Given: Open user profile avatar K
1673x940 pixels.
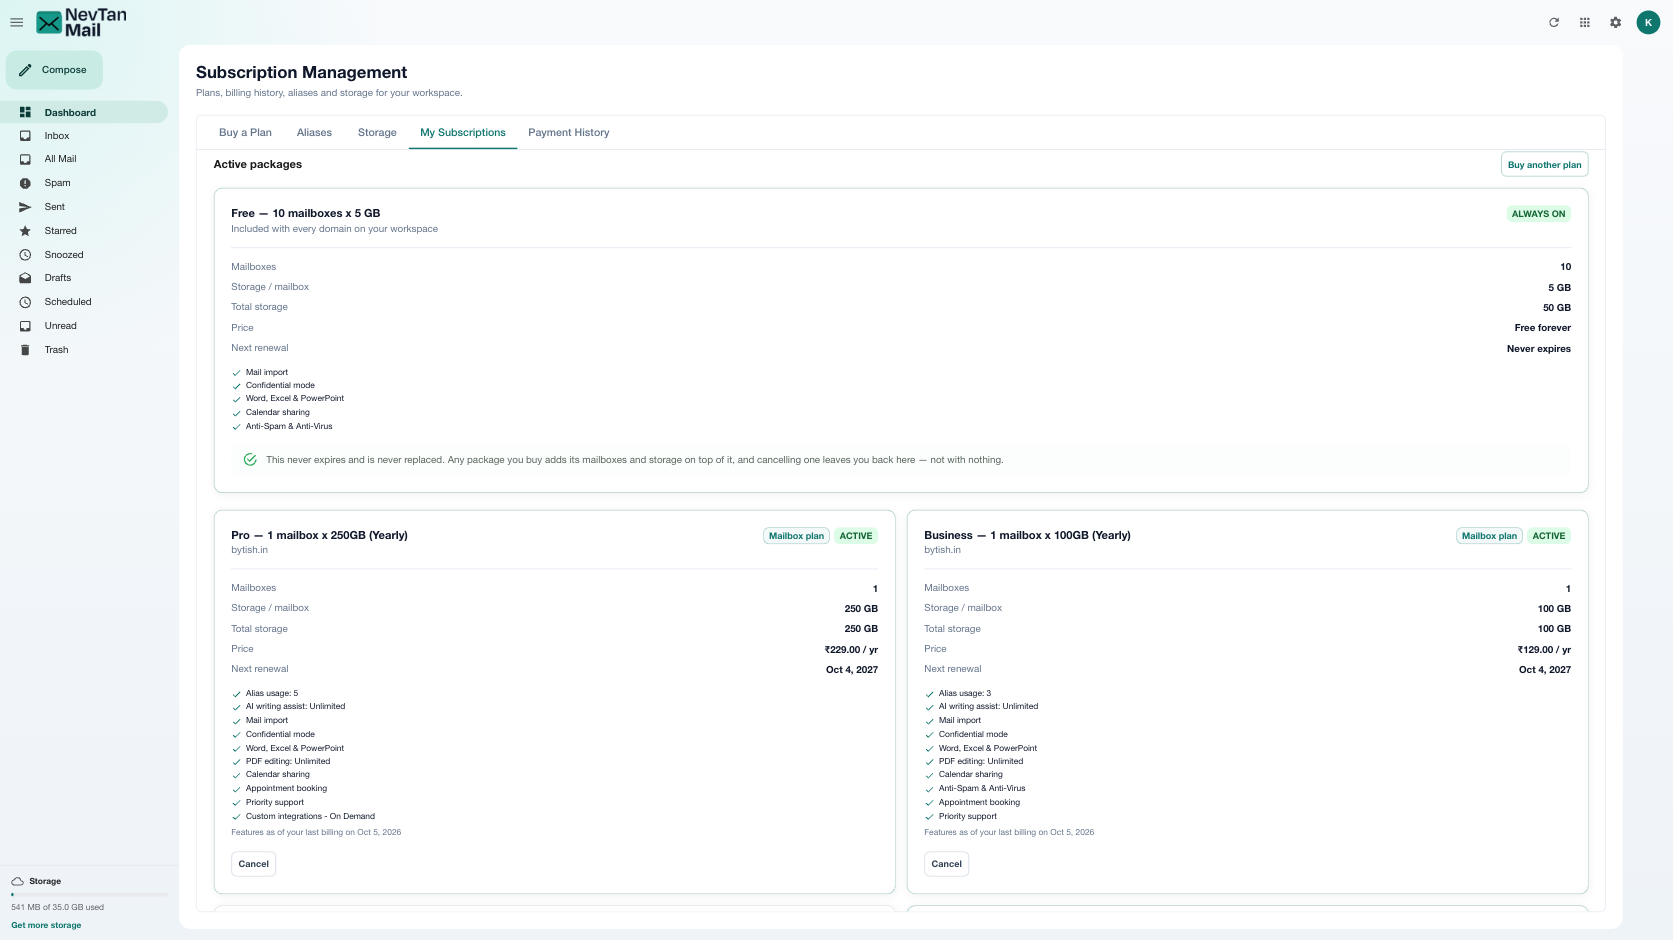Looking at the screenshot, I should 1648,22.
